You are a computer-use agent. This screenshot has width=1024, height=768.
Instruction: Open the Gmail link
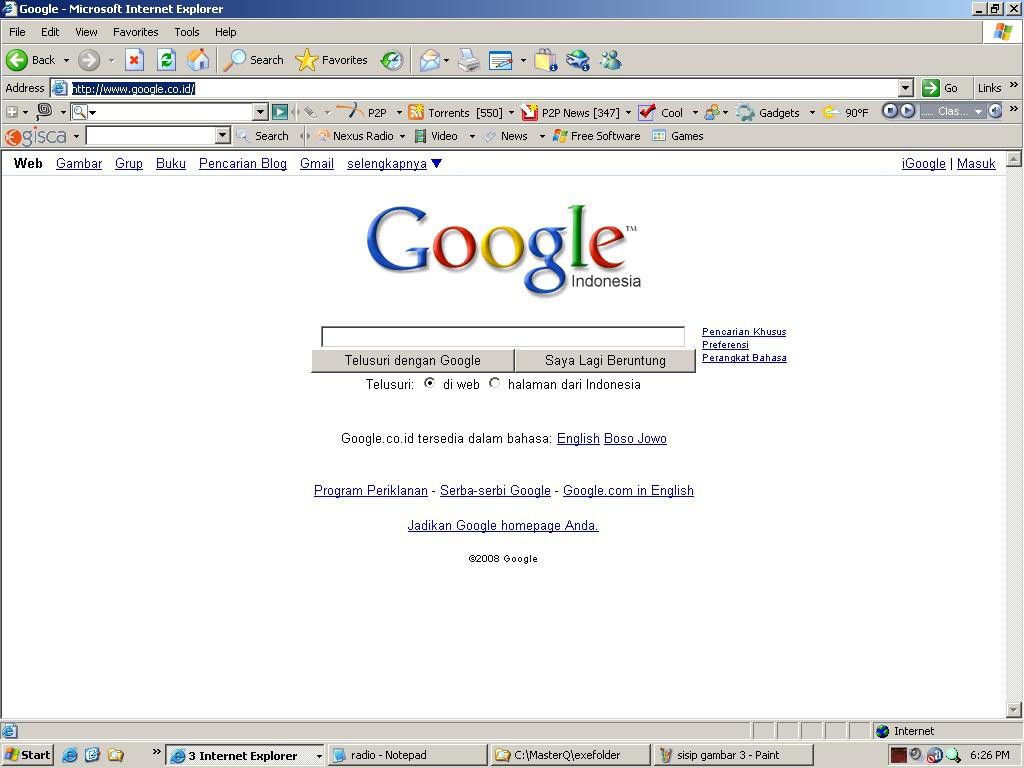[x=317, y=163]
